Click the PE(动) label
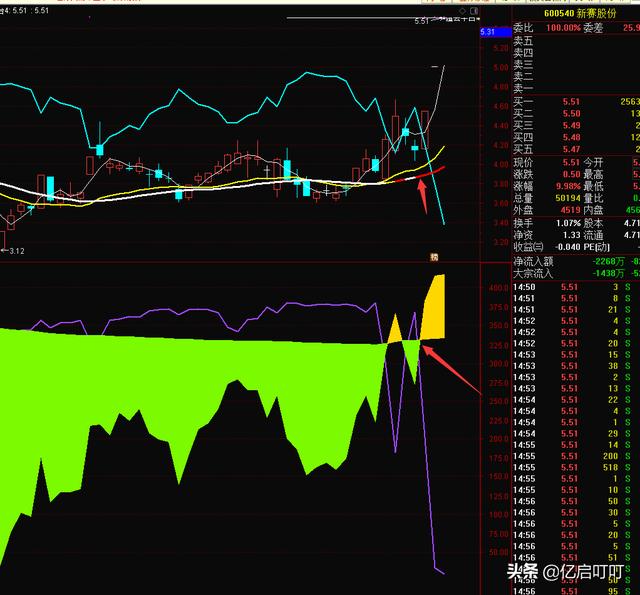 pos(596,247)
